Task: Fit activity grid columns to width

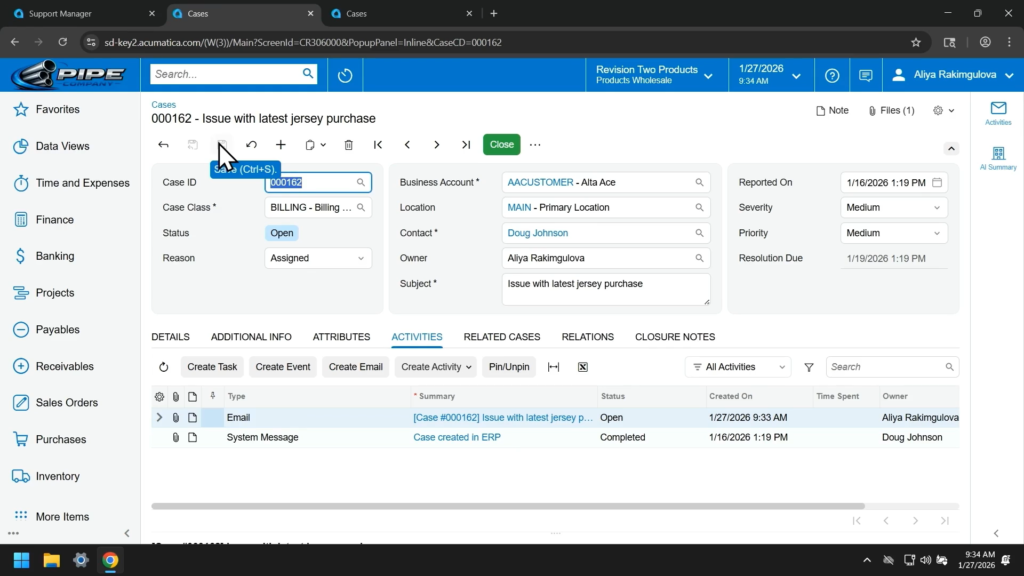Action: [x=554, y=367]
